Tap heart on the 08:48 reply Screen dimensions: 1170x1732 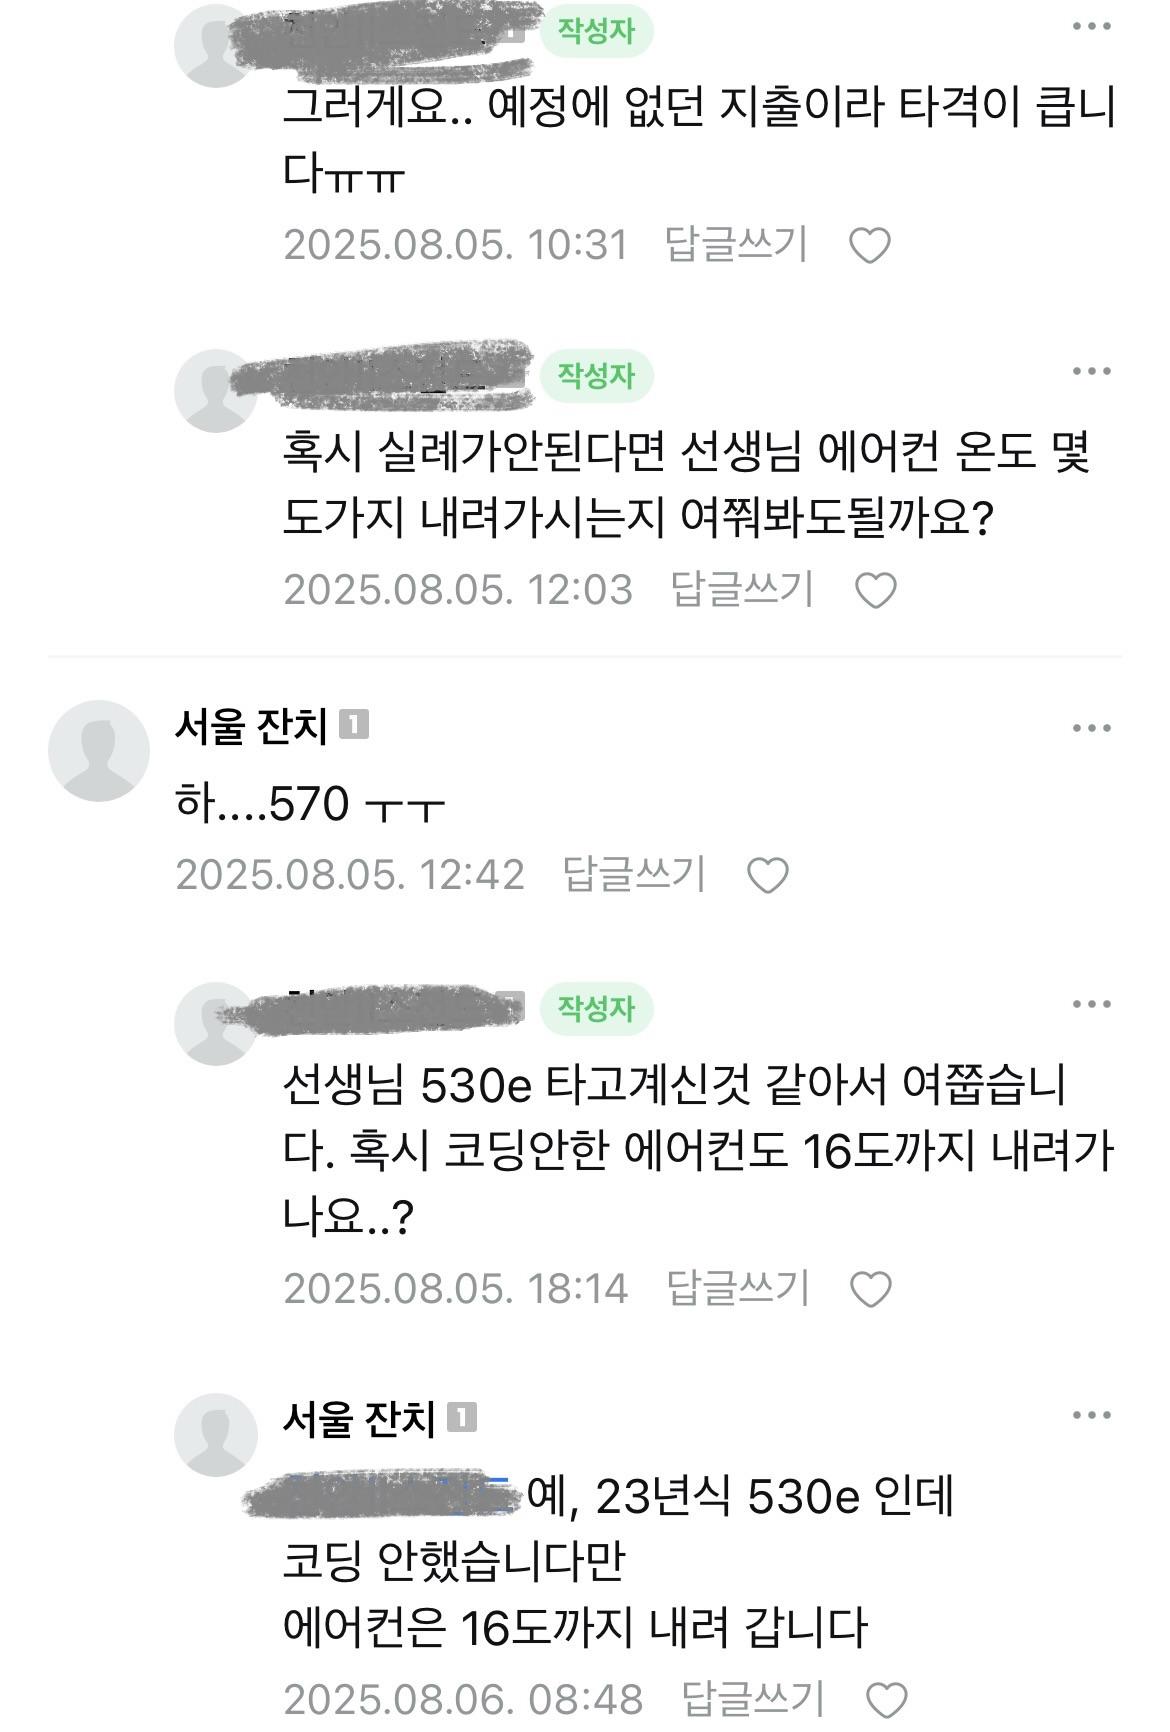coord(886,1700)
